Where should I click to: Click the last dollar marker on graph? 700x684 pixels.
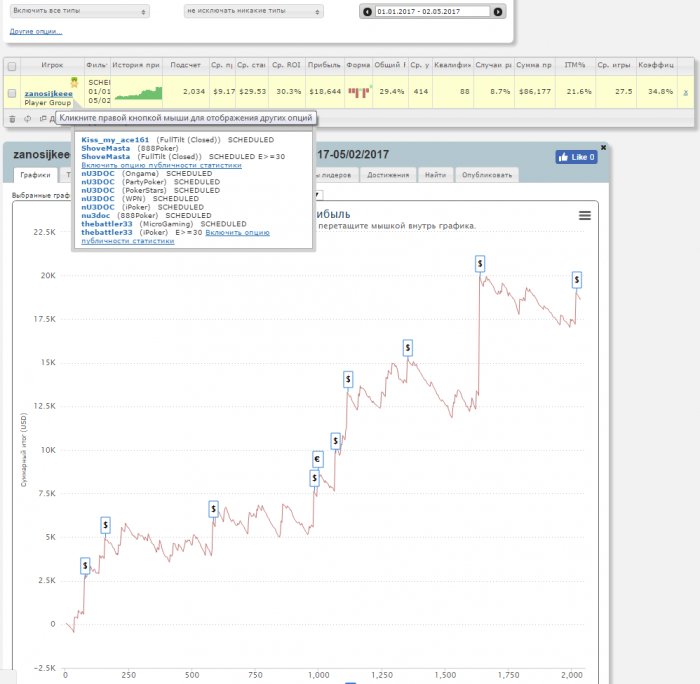(x=577, y=280)
